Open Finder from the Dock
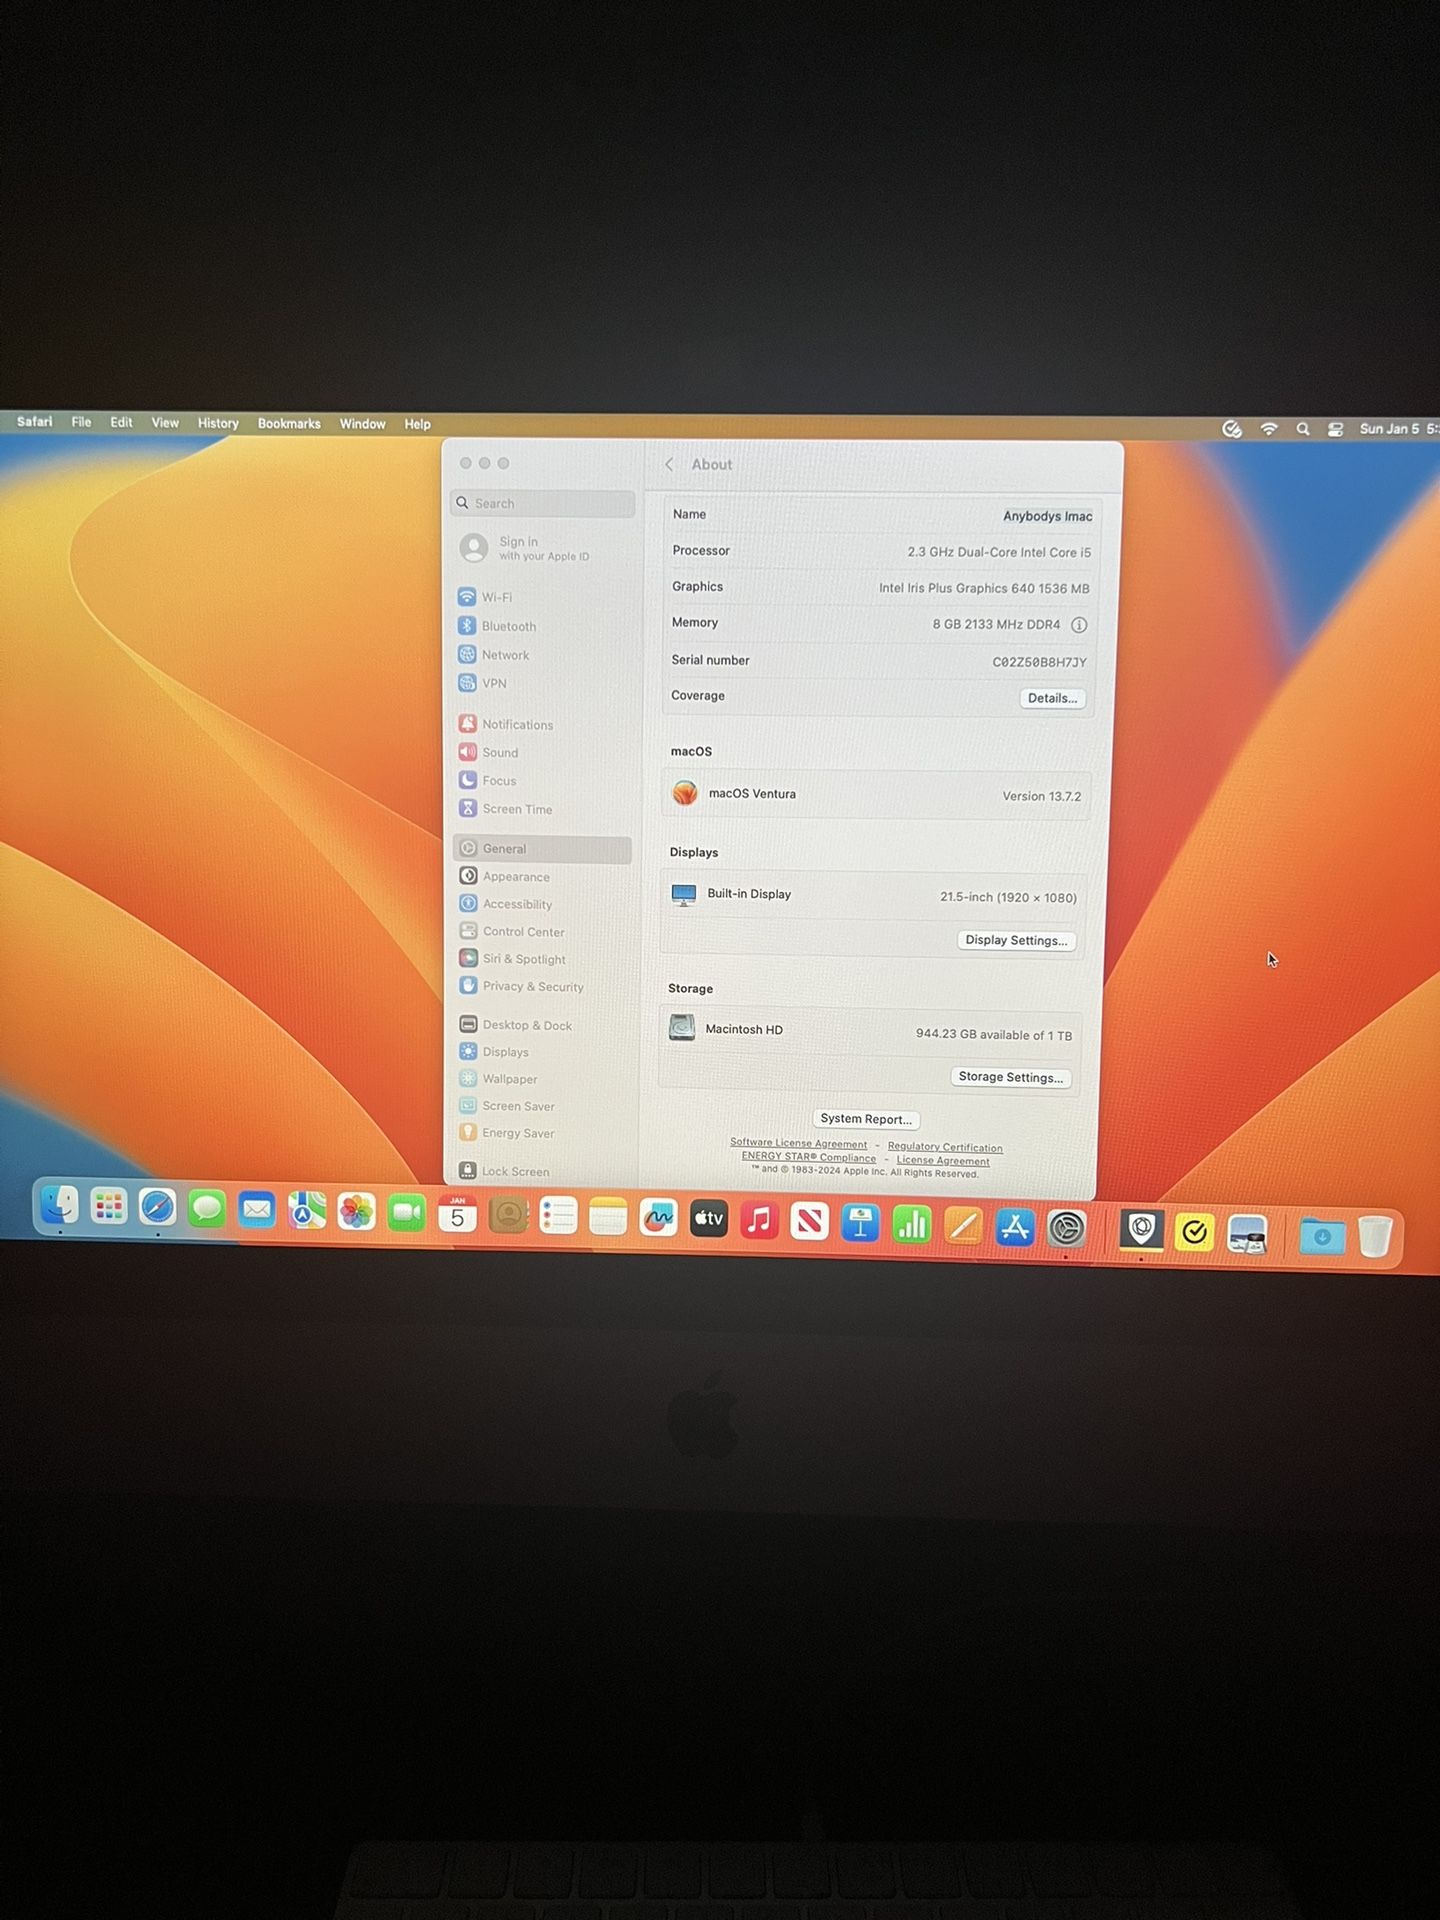The width and height of the screenshot is (1440, 1920). [x=59, y=1205]
